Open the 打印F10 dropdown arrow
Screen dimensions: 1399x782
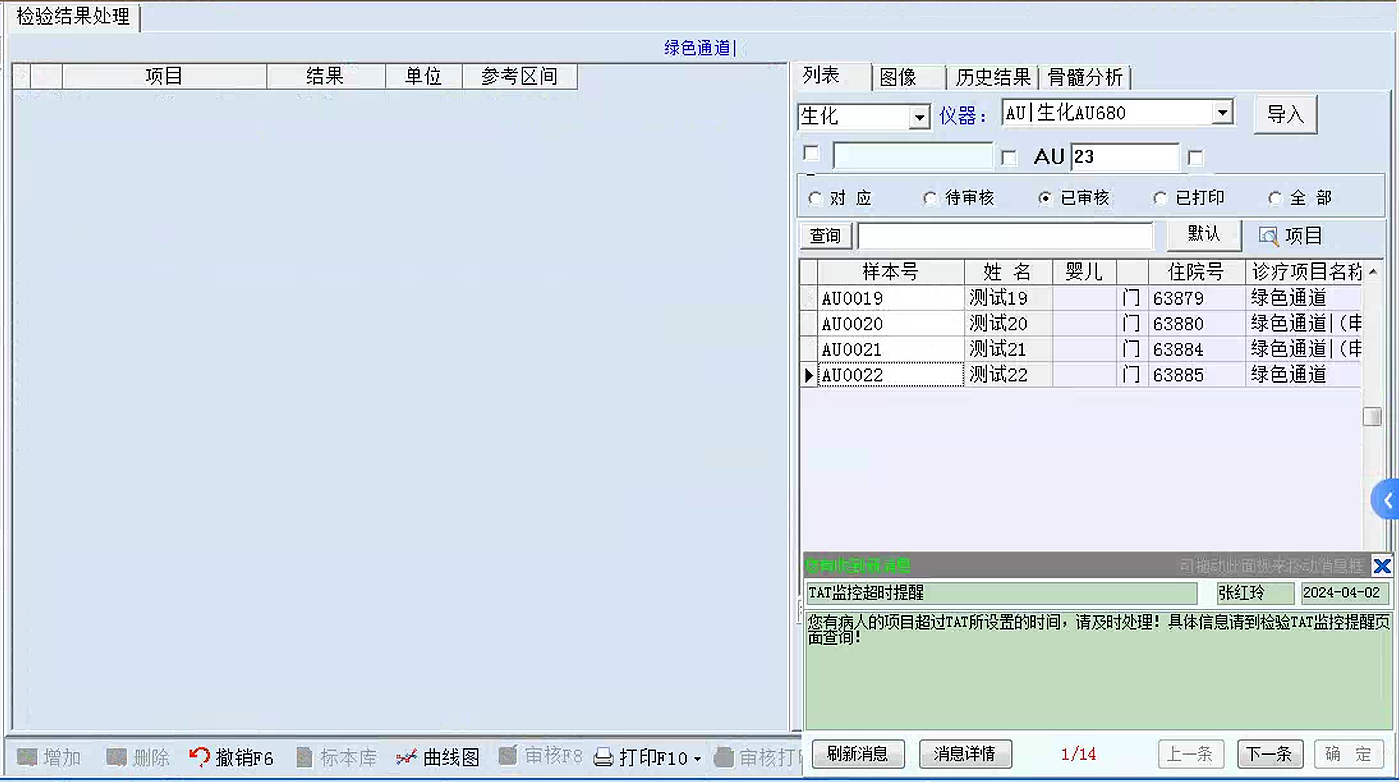(x=698, y=759)
